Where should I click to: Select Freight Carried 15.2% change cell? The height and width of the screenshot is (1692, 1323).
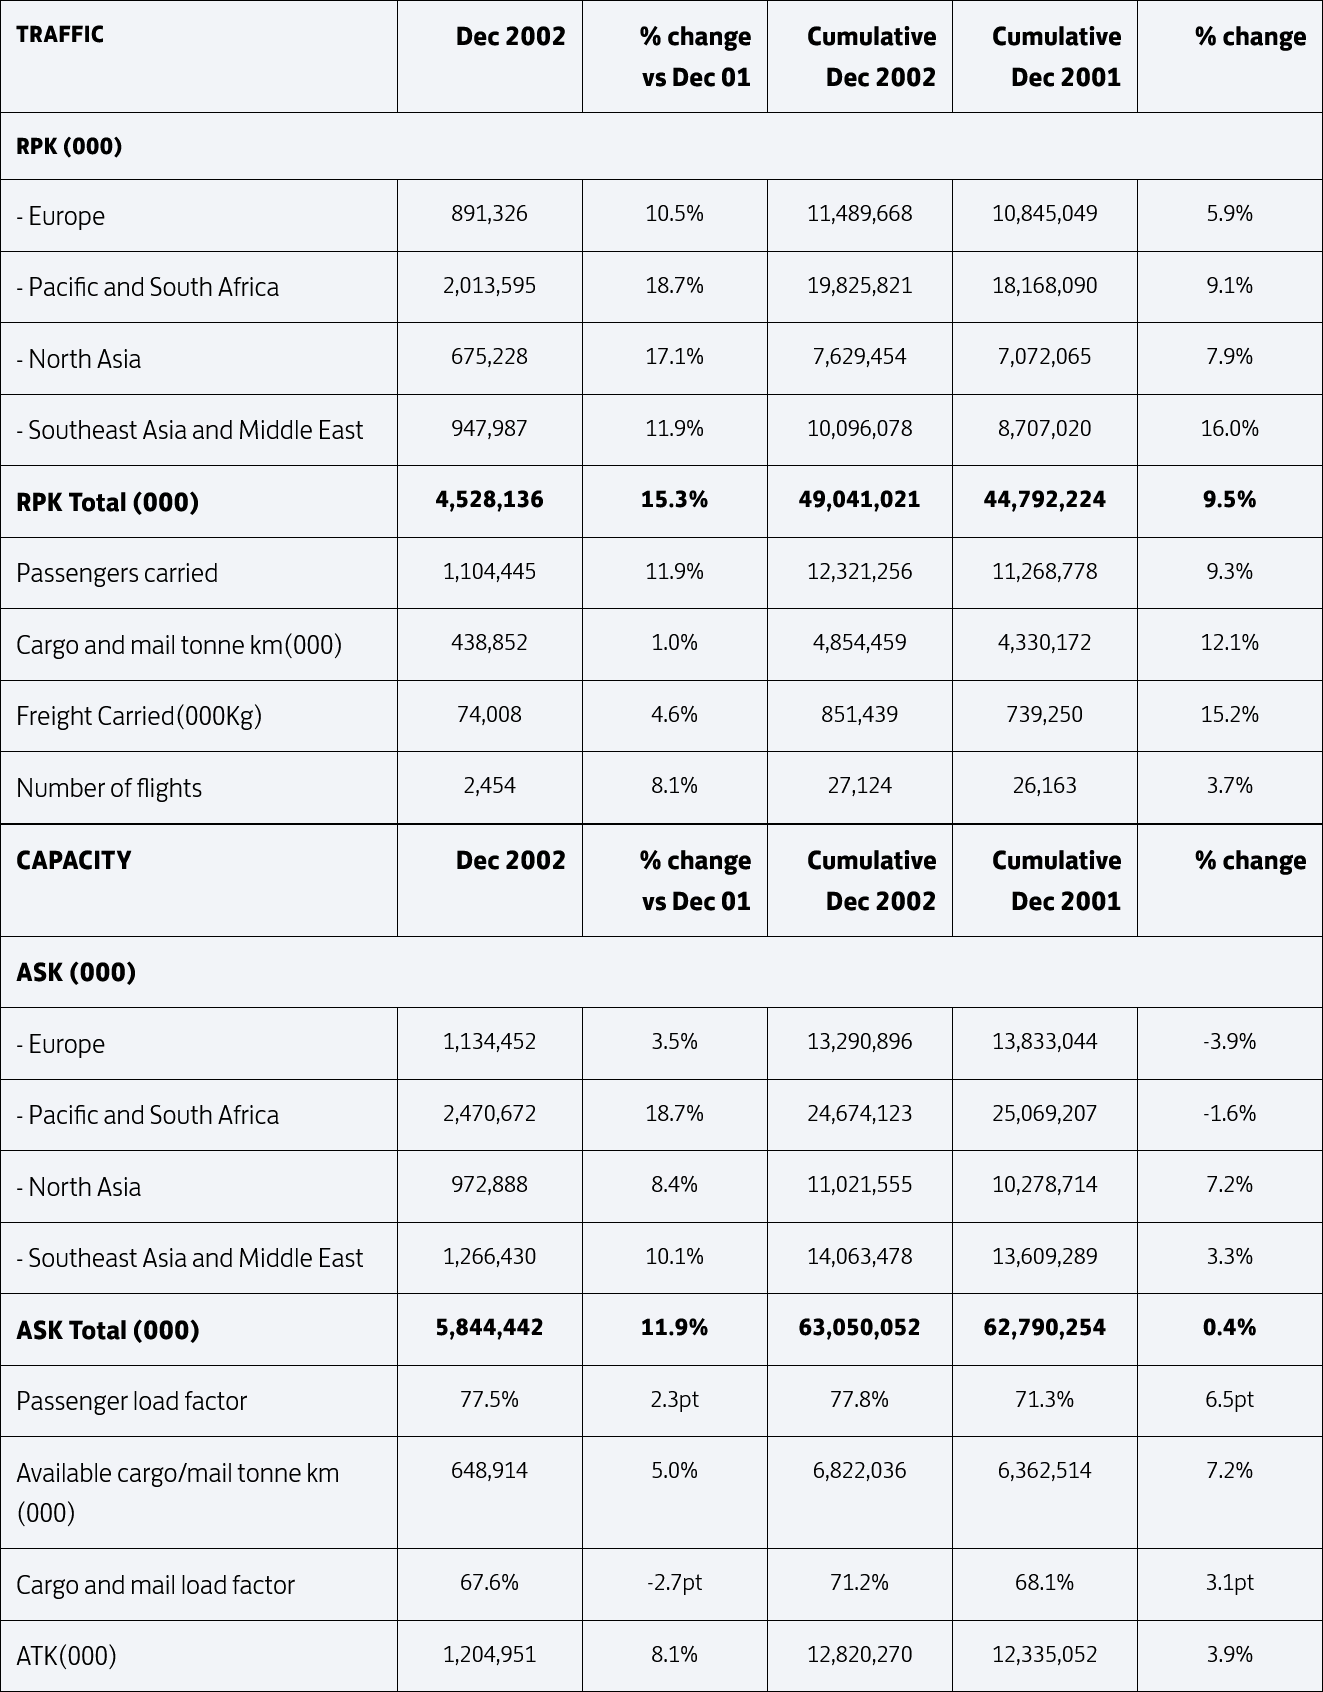coord(1230,716)
